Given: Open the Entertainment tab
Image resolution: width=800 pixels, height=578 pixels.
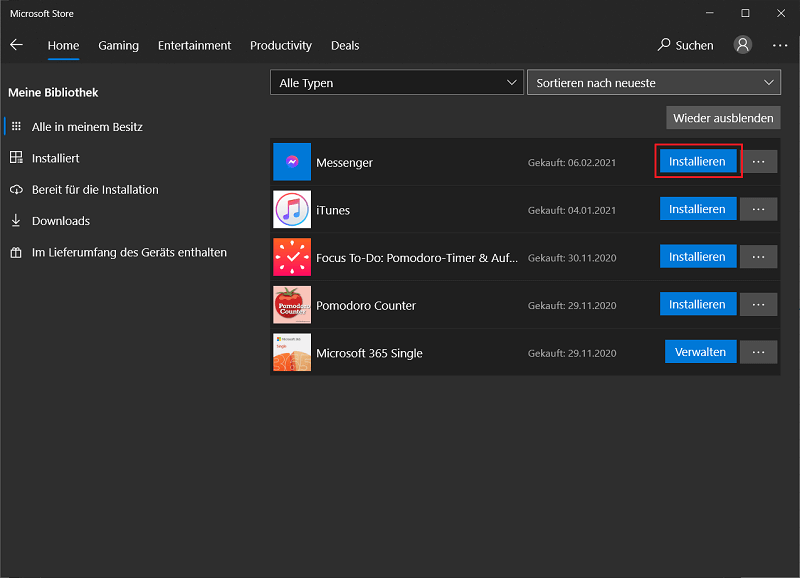Looking at the screenshot, I should pos(194,45).
